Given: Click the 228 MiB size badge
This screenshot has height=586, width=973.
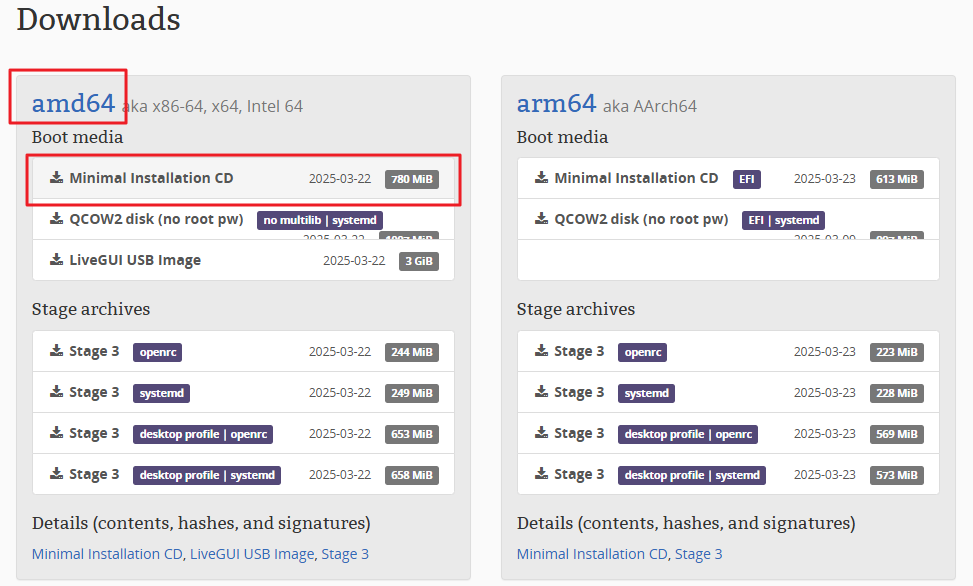Looking at the screenshot, I should 897,393.
